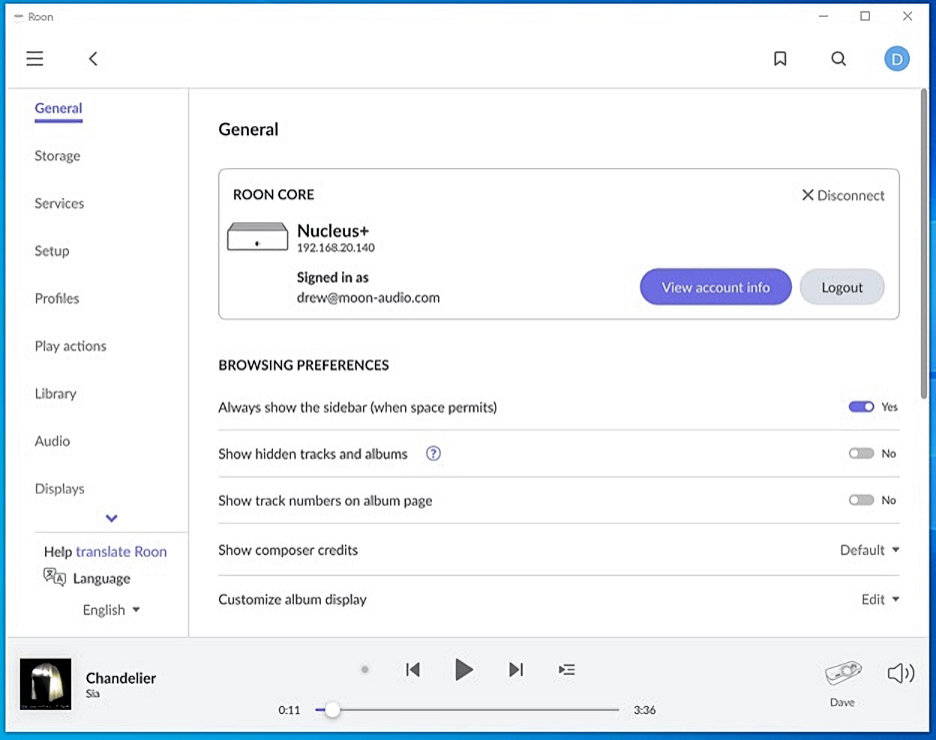Viewport: 936px width, 740px height.
Task: Open the Library settings section
Action: coord(56,394)
